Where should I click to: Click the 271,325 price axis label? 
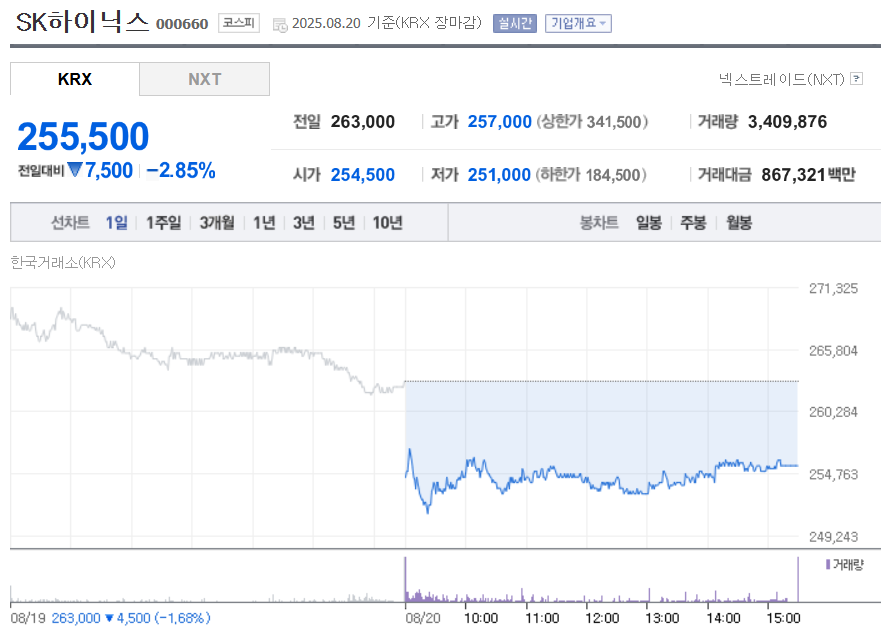tap(833, 288)
